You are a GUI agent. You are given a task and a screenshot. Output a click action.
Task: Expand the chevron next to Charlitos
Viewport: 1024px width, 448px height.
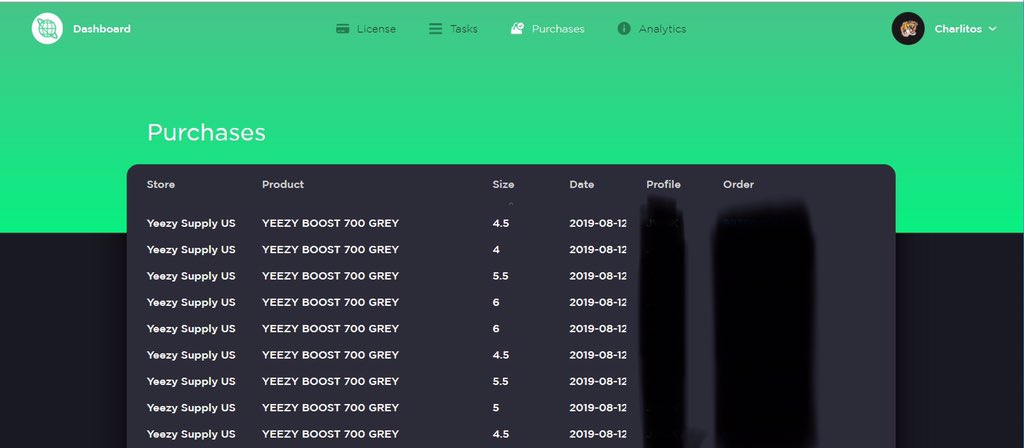coord(992,29)
